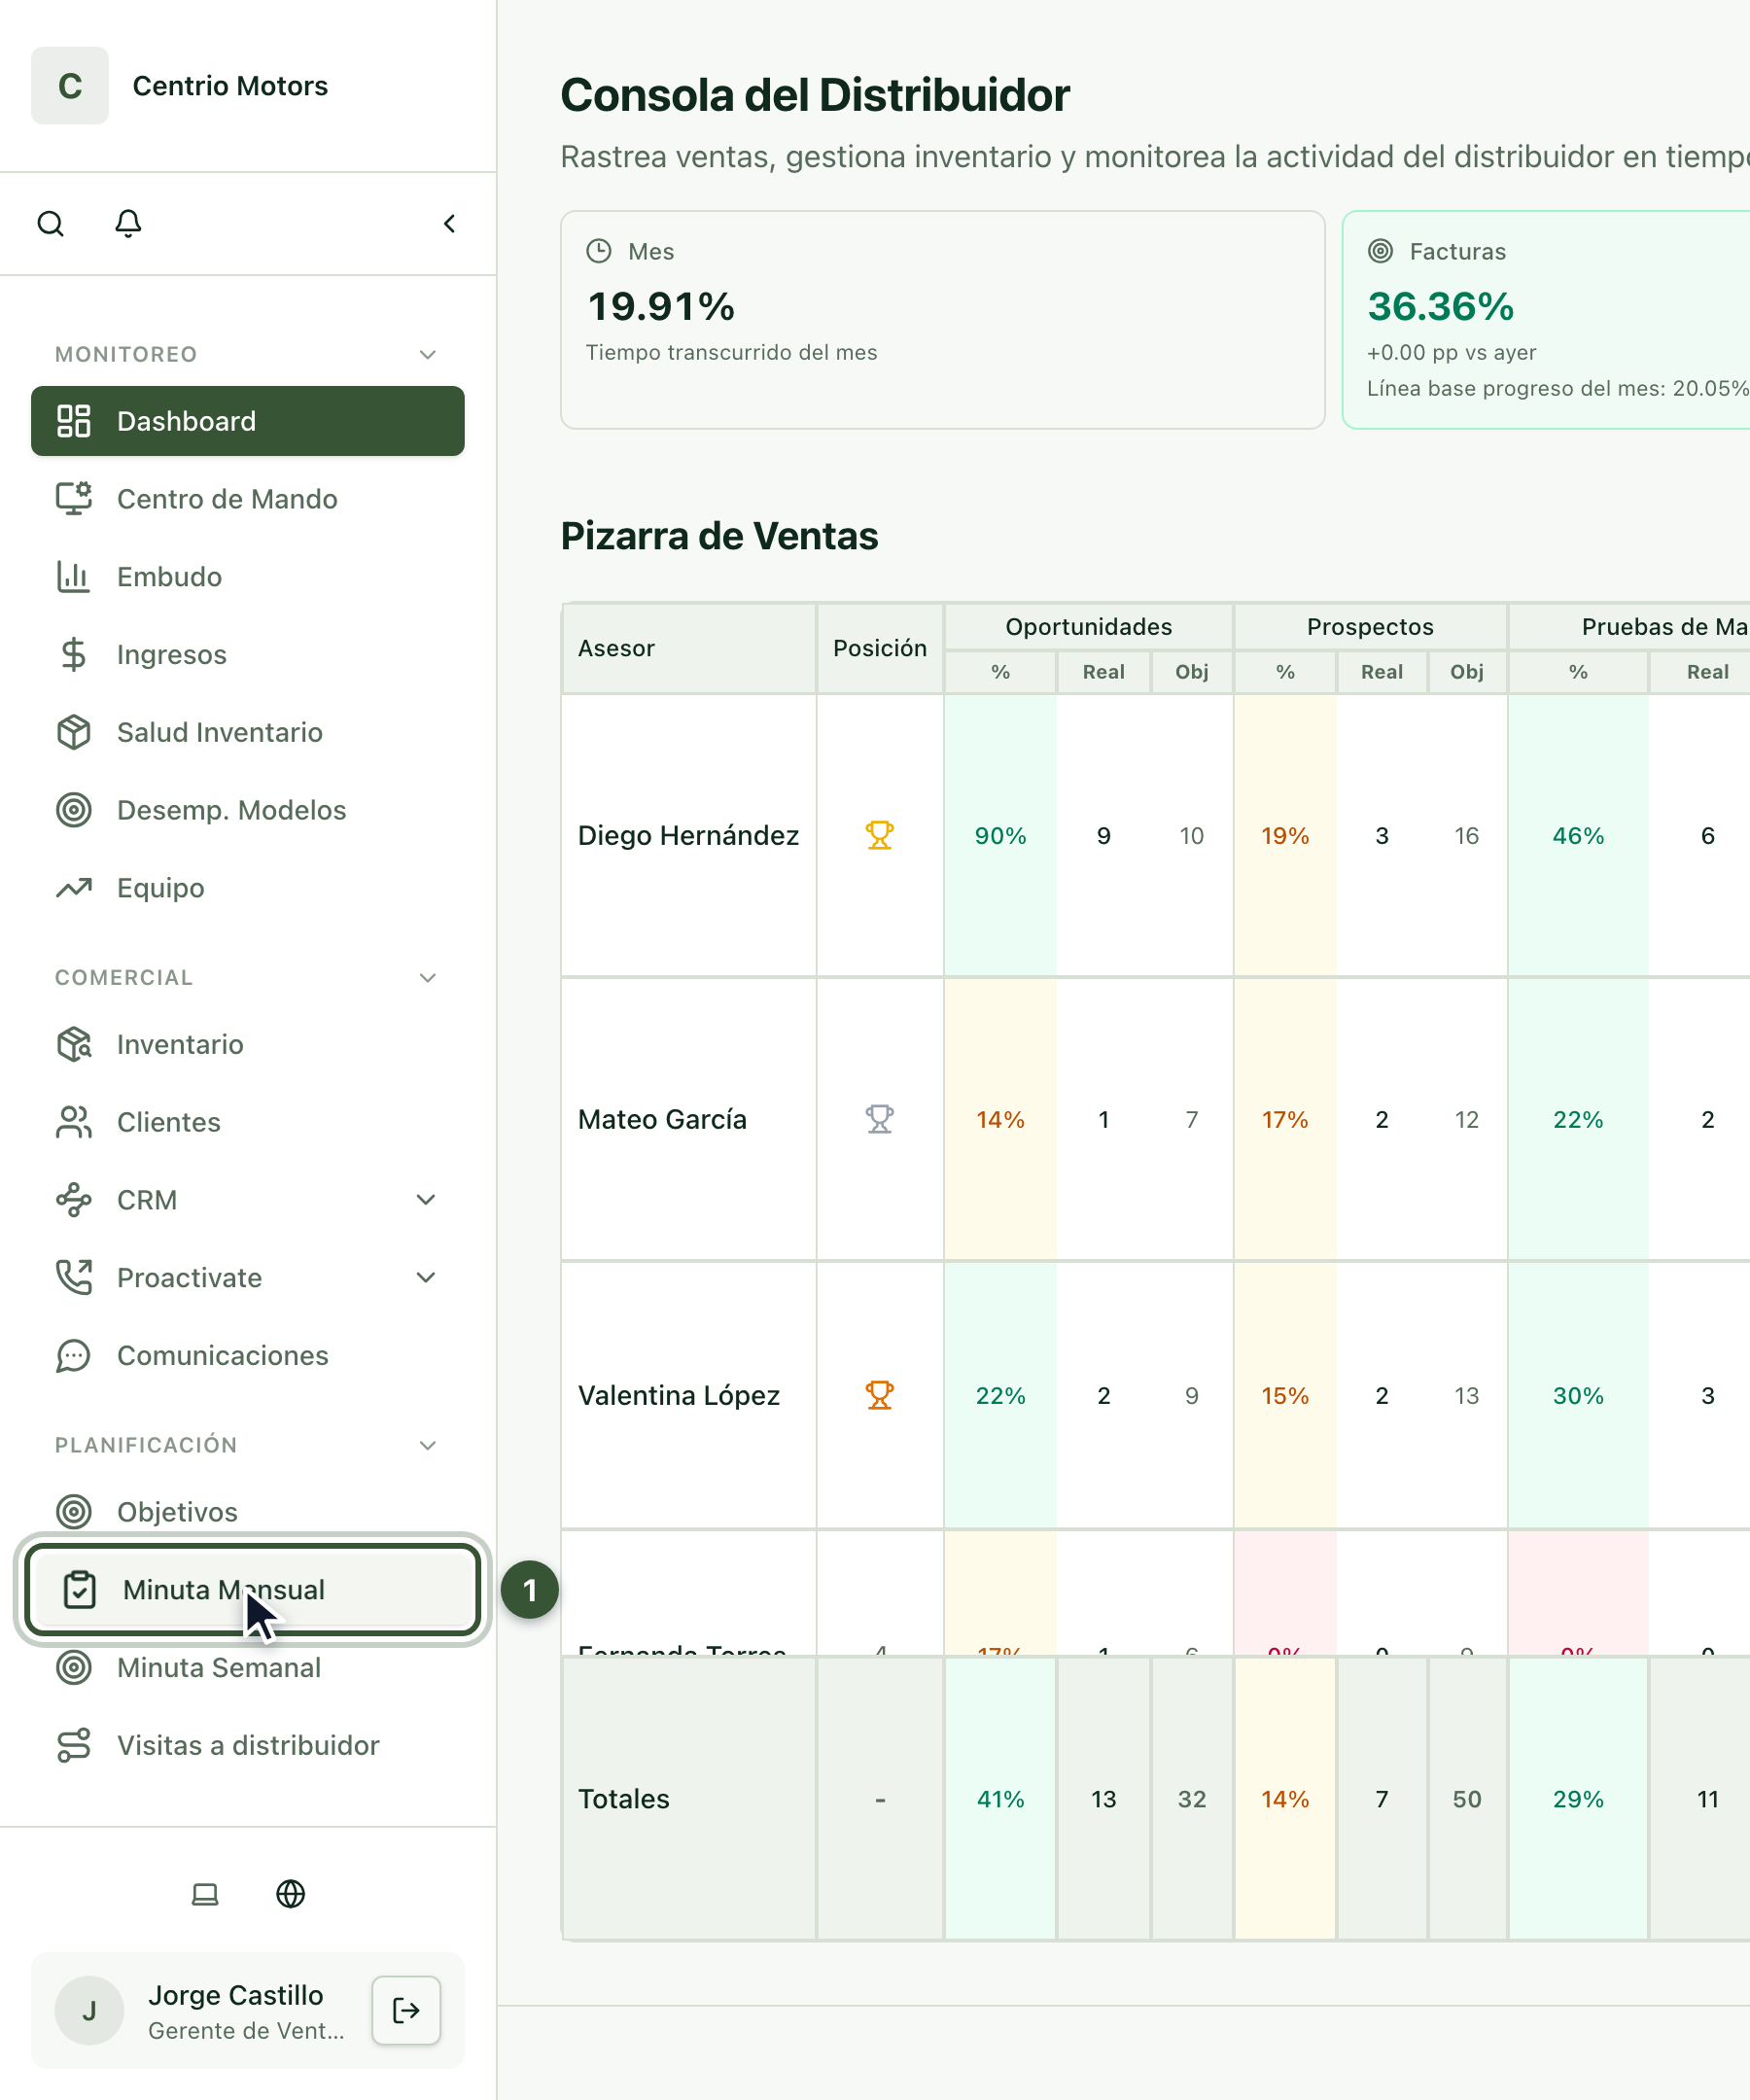The width and height of the screenshot is (1750, 2100).
Task: Click the logout icon beside Jorge Castillo
Action: (x=406, y=2010)
